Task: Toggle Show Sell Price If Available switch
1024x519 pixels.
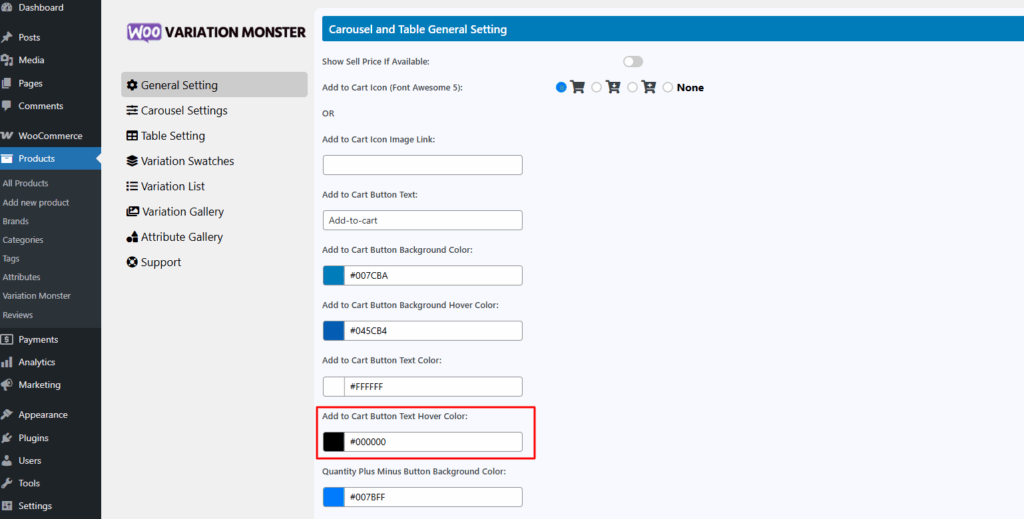Action: 633,61
